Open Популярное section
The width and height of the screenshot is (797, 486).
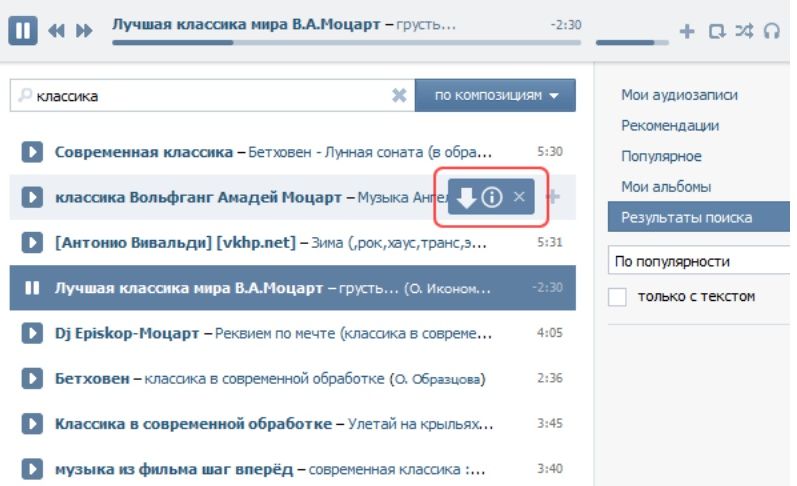click(661, 156)
